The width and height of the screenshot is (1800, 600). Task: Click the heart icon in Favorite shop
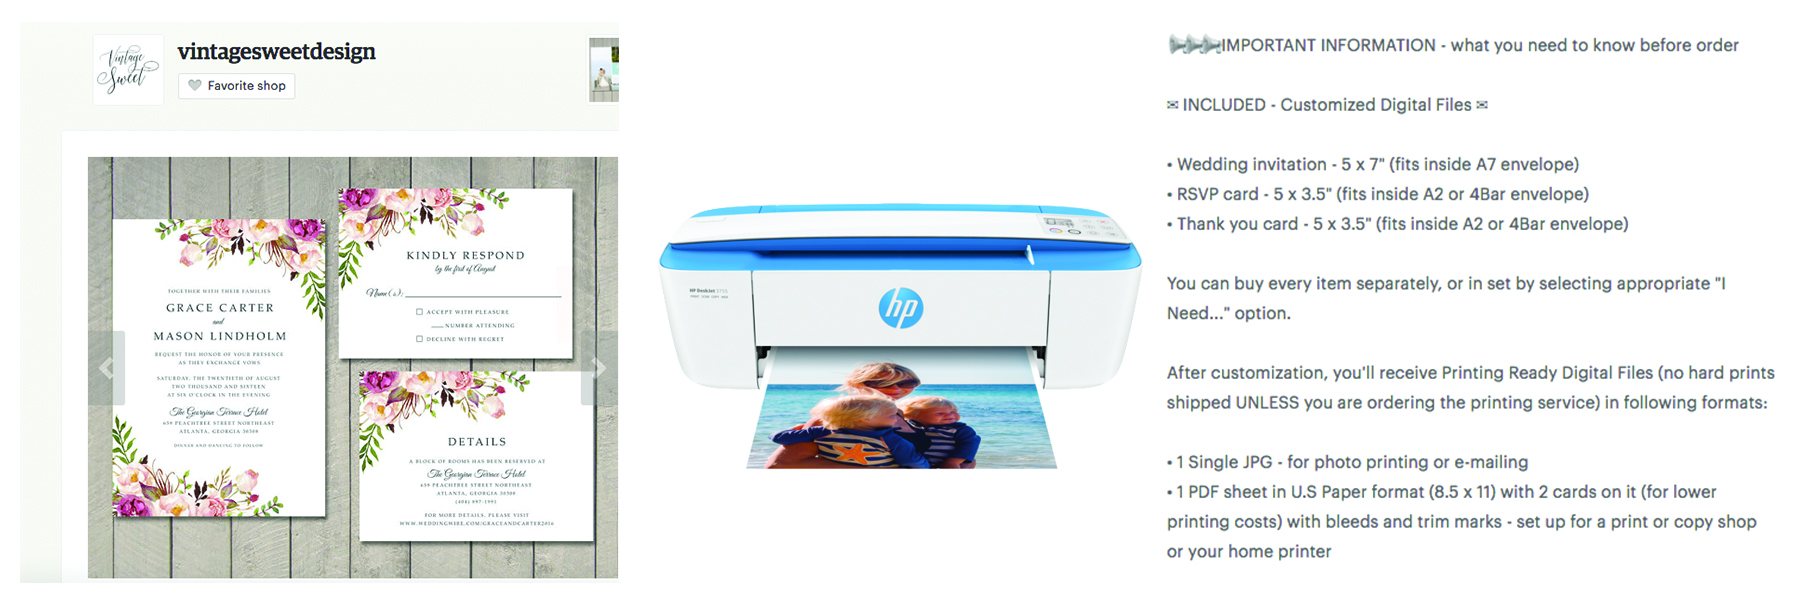click(195, 86)
